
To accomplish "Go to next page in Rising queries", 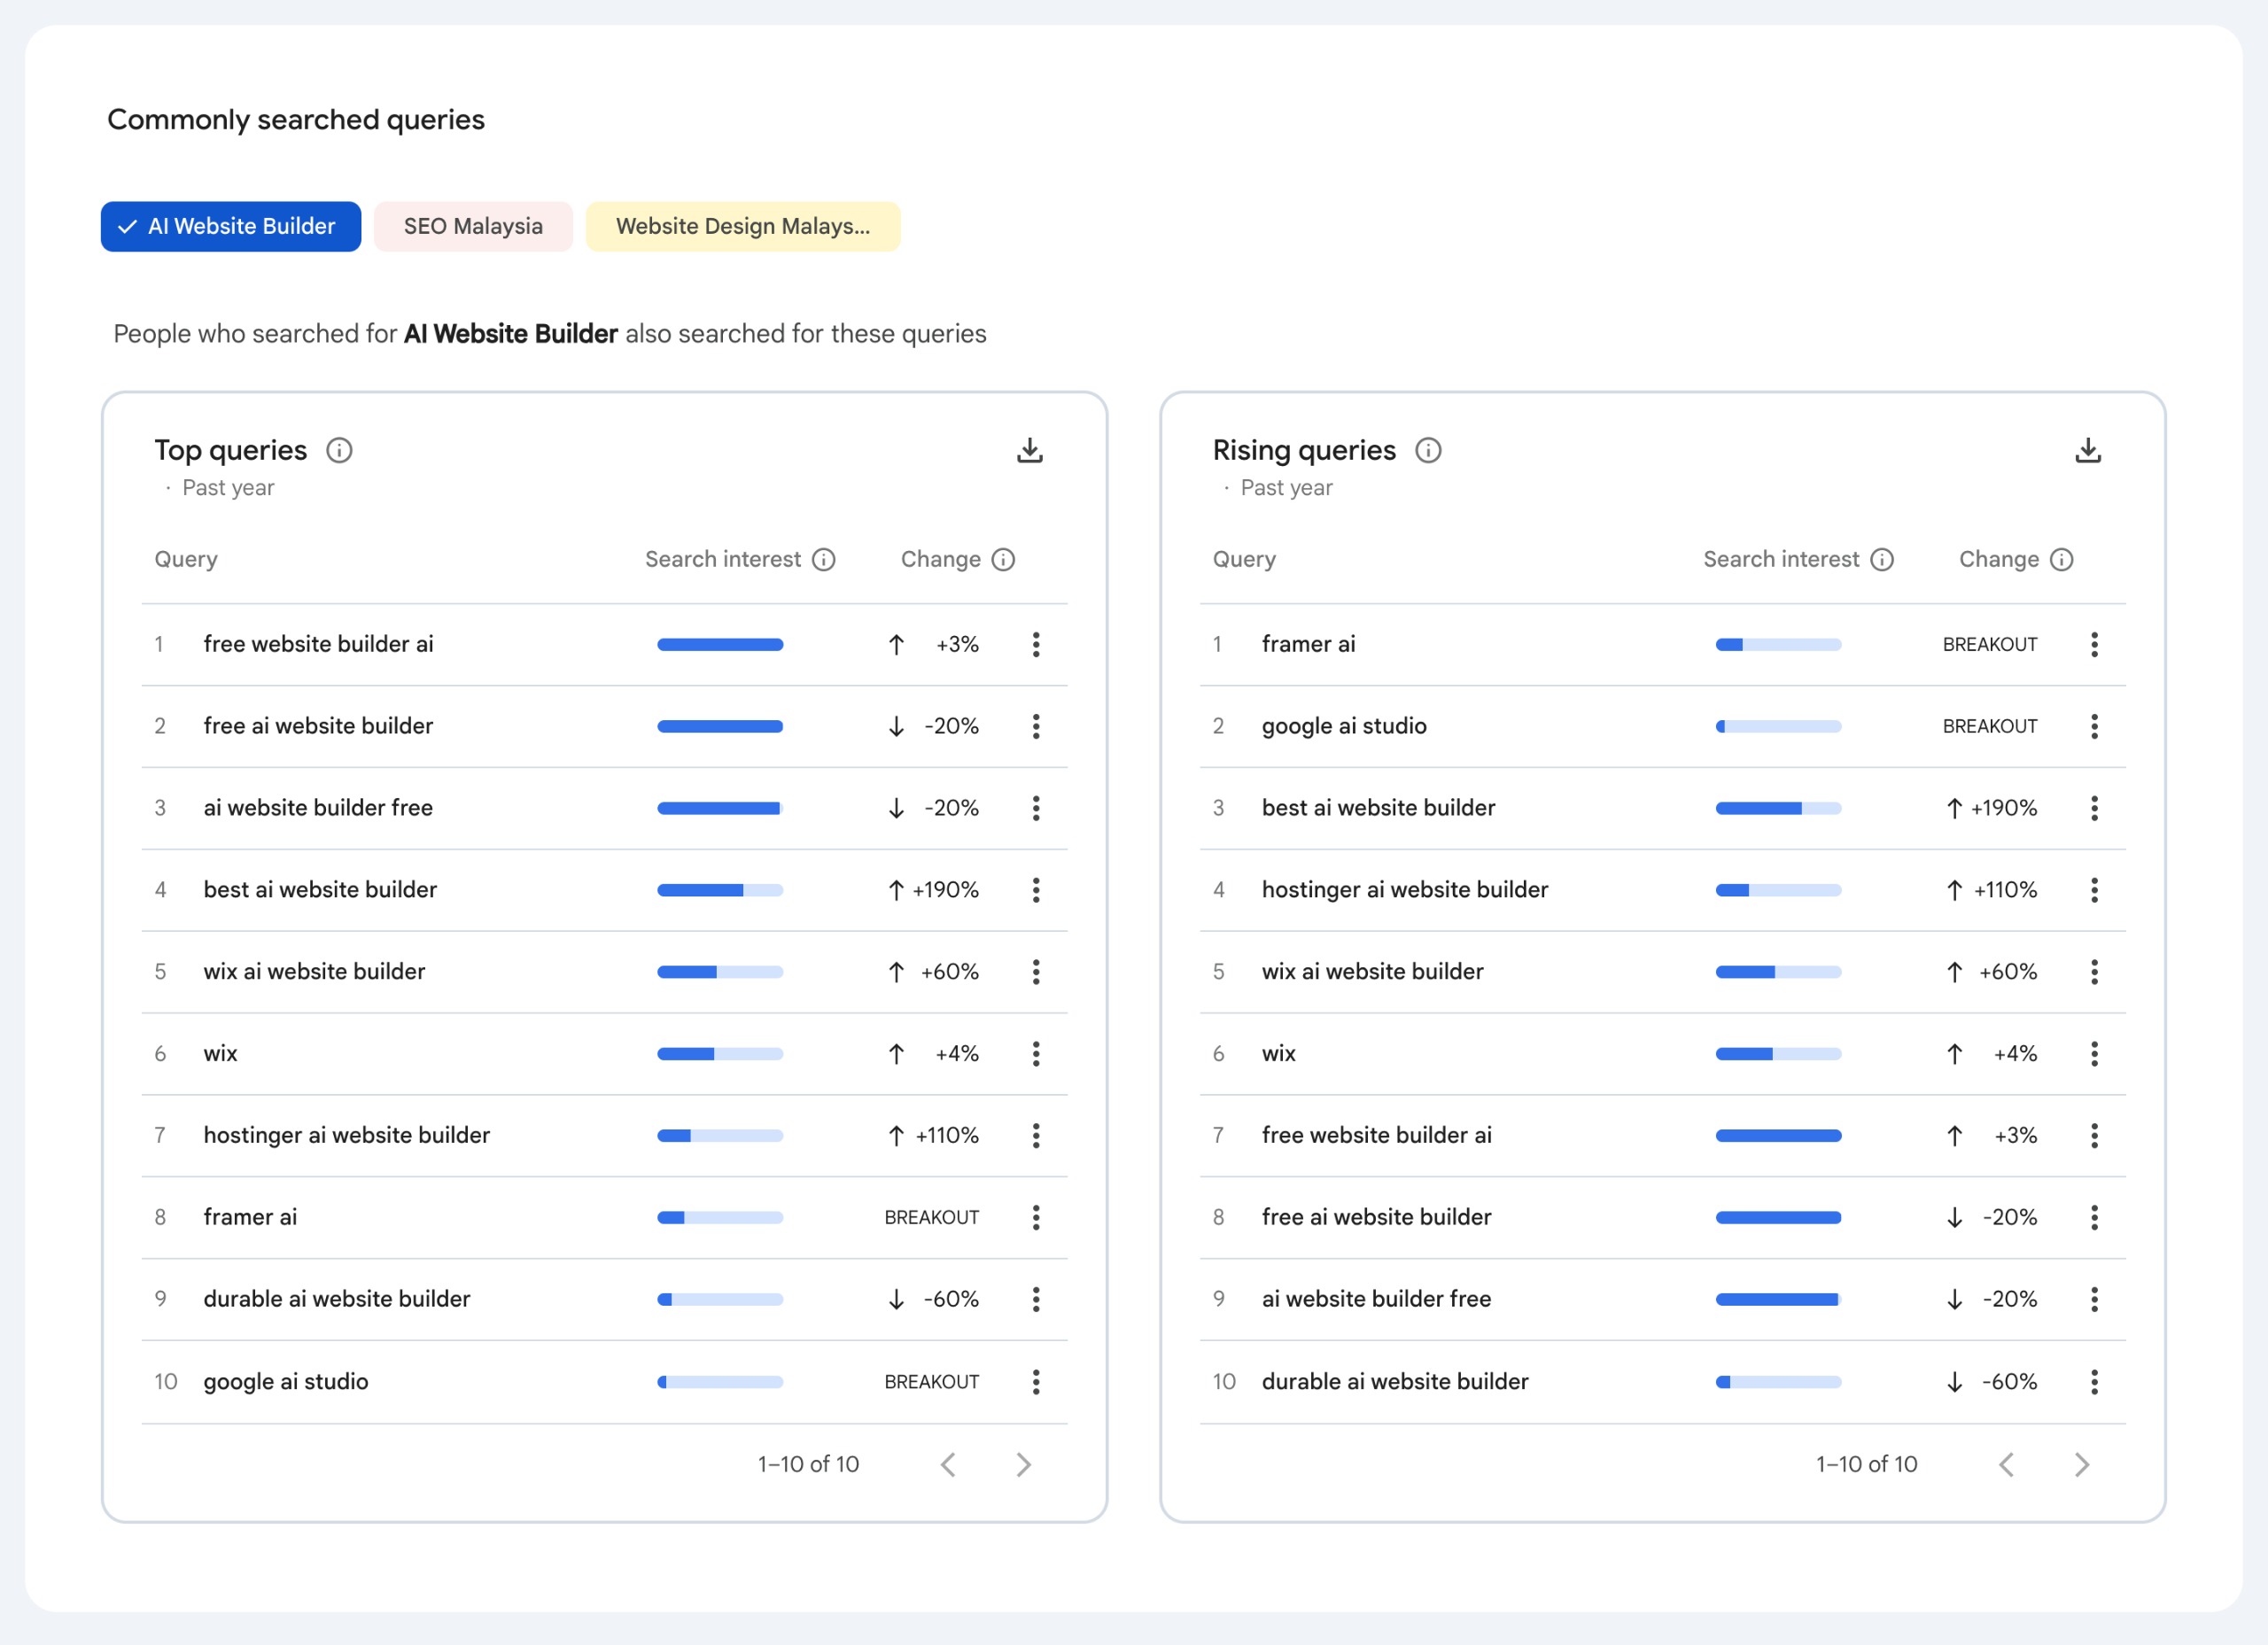I will click(x=2081, y=1464).
